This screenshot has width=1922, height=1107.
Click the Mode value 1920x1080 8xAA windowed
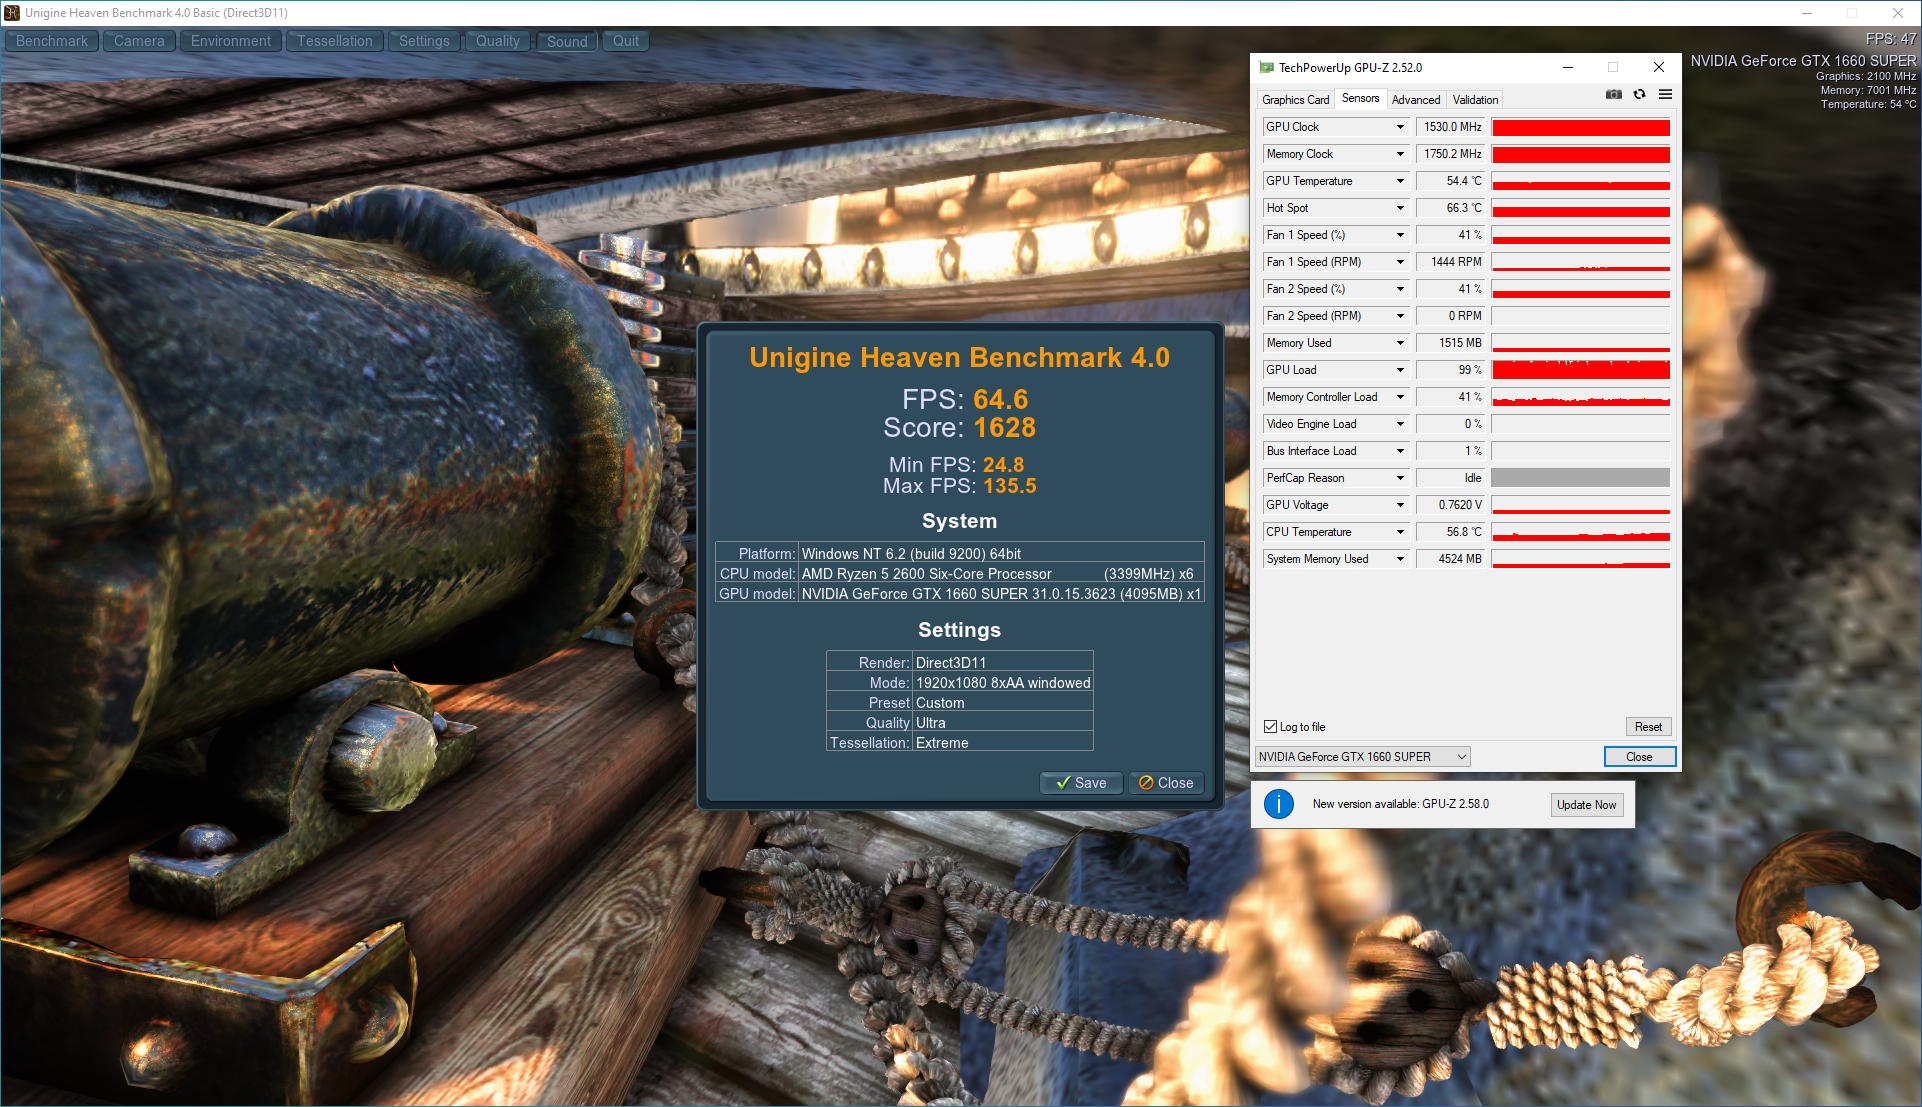(x=1003, y=683)
